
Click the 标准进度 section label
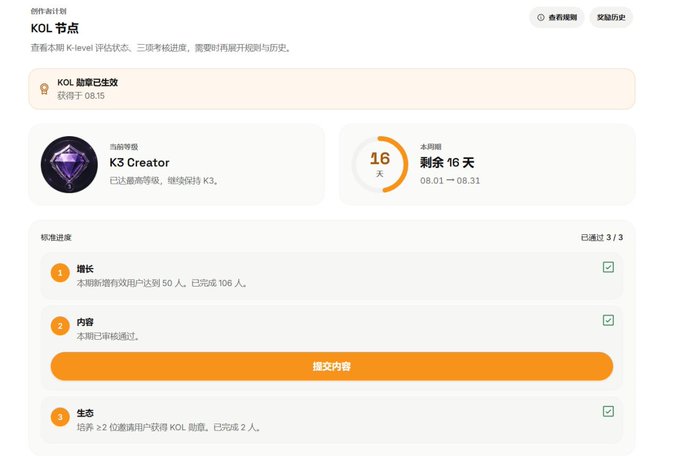pyautogui.click(x=56, y=238)
